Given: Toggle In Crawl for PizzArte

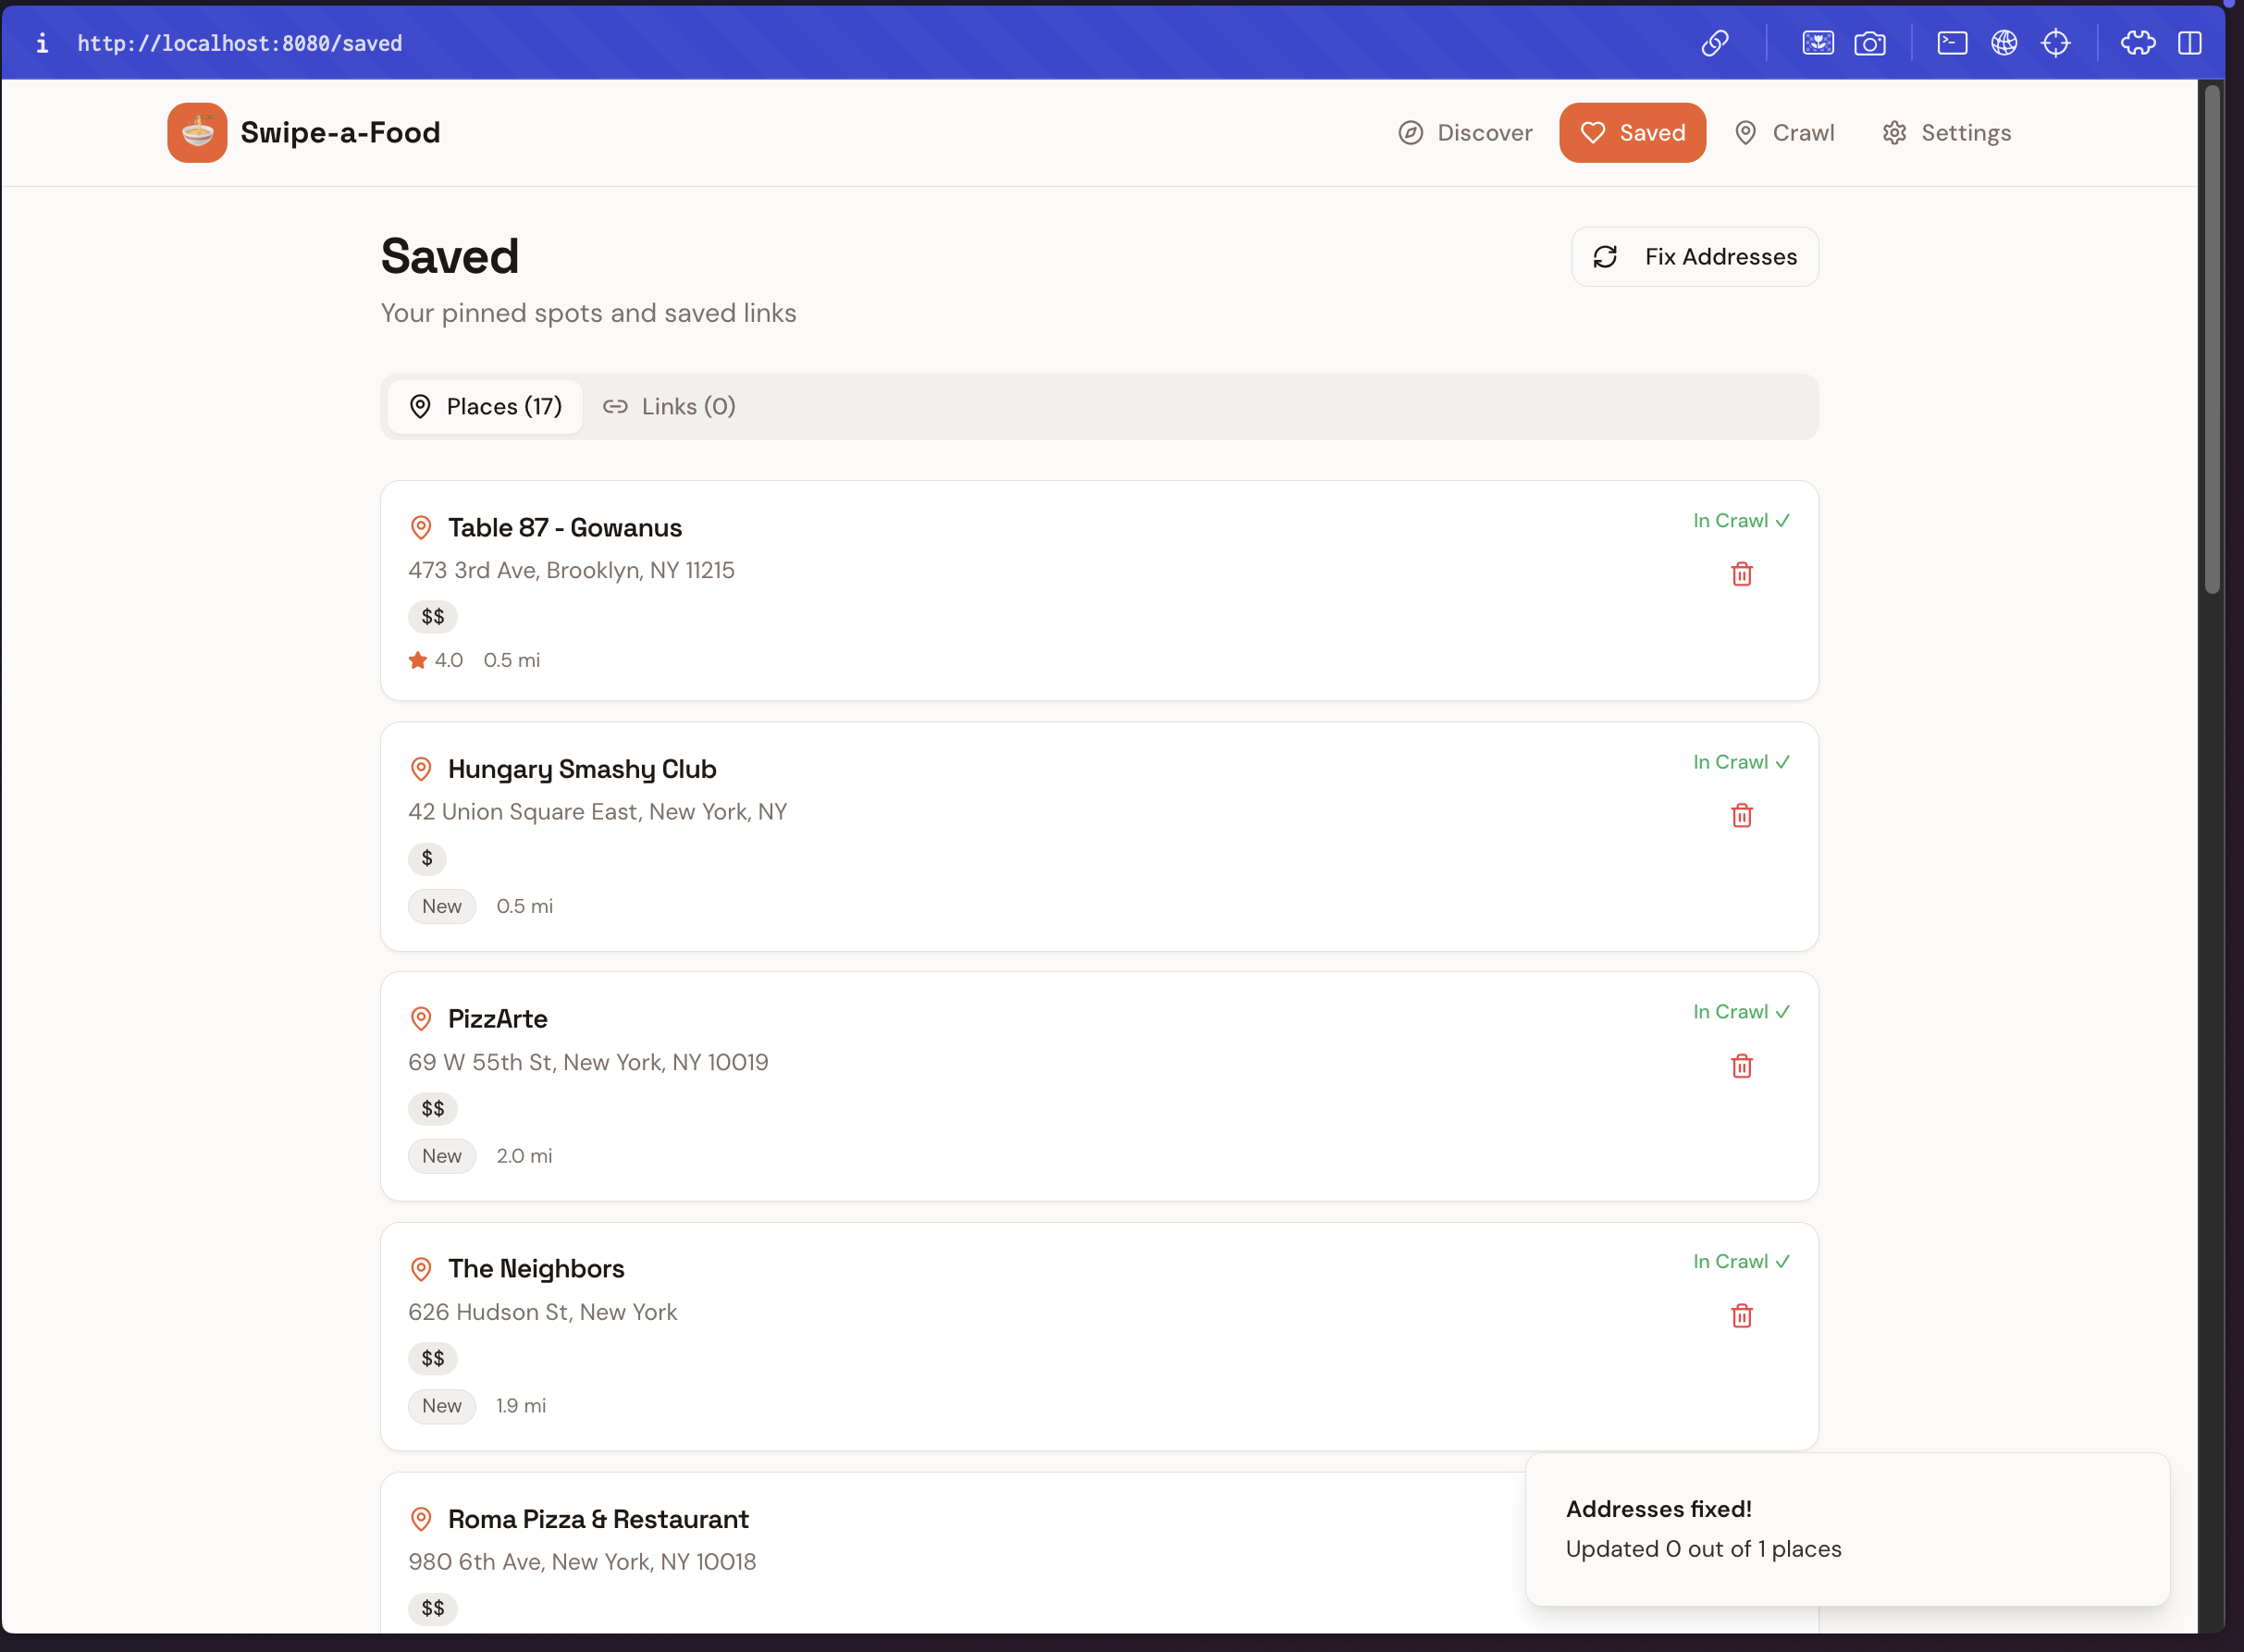Looking at the screenshot, I should click(1740, 1012).
